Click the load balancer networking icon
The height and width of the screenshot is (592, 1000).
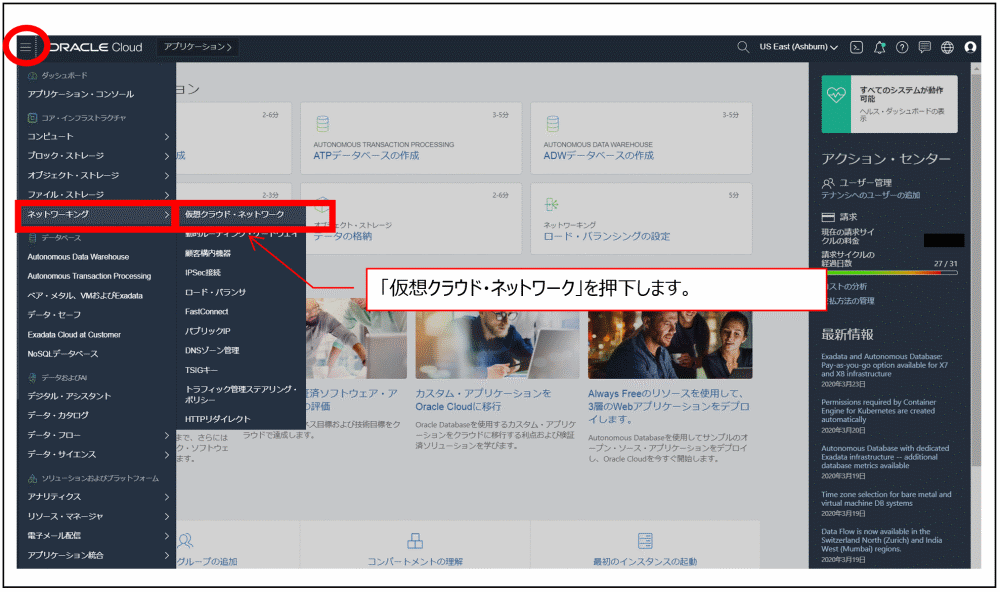coord(552,204)
